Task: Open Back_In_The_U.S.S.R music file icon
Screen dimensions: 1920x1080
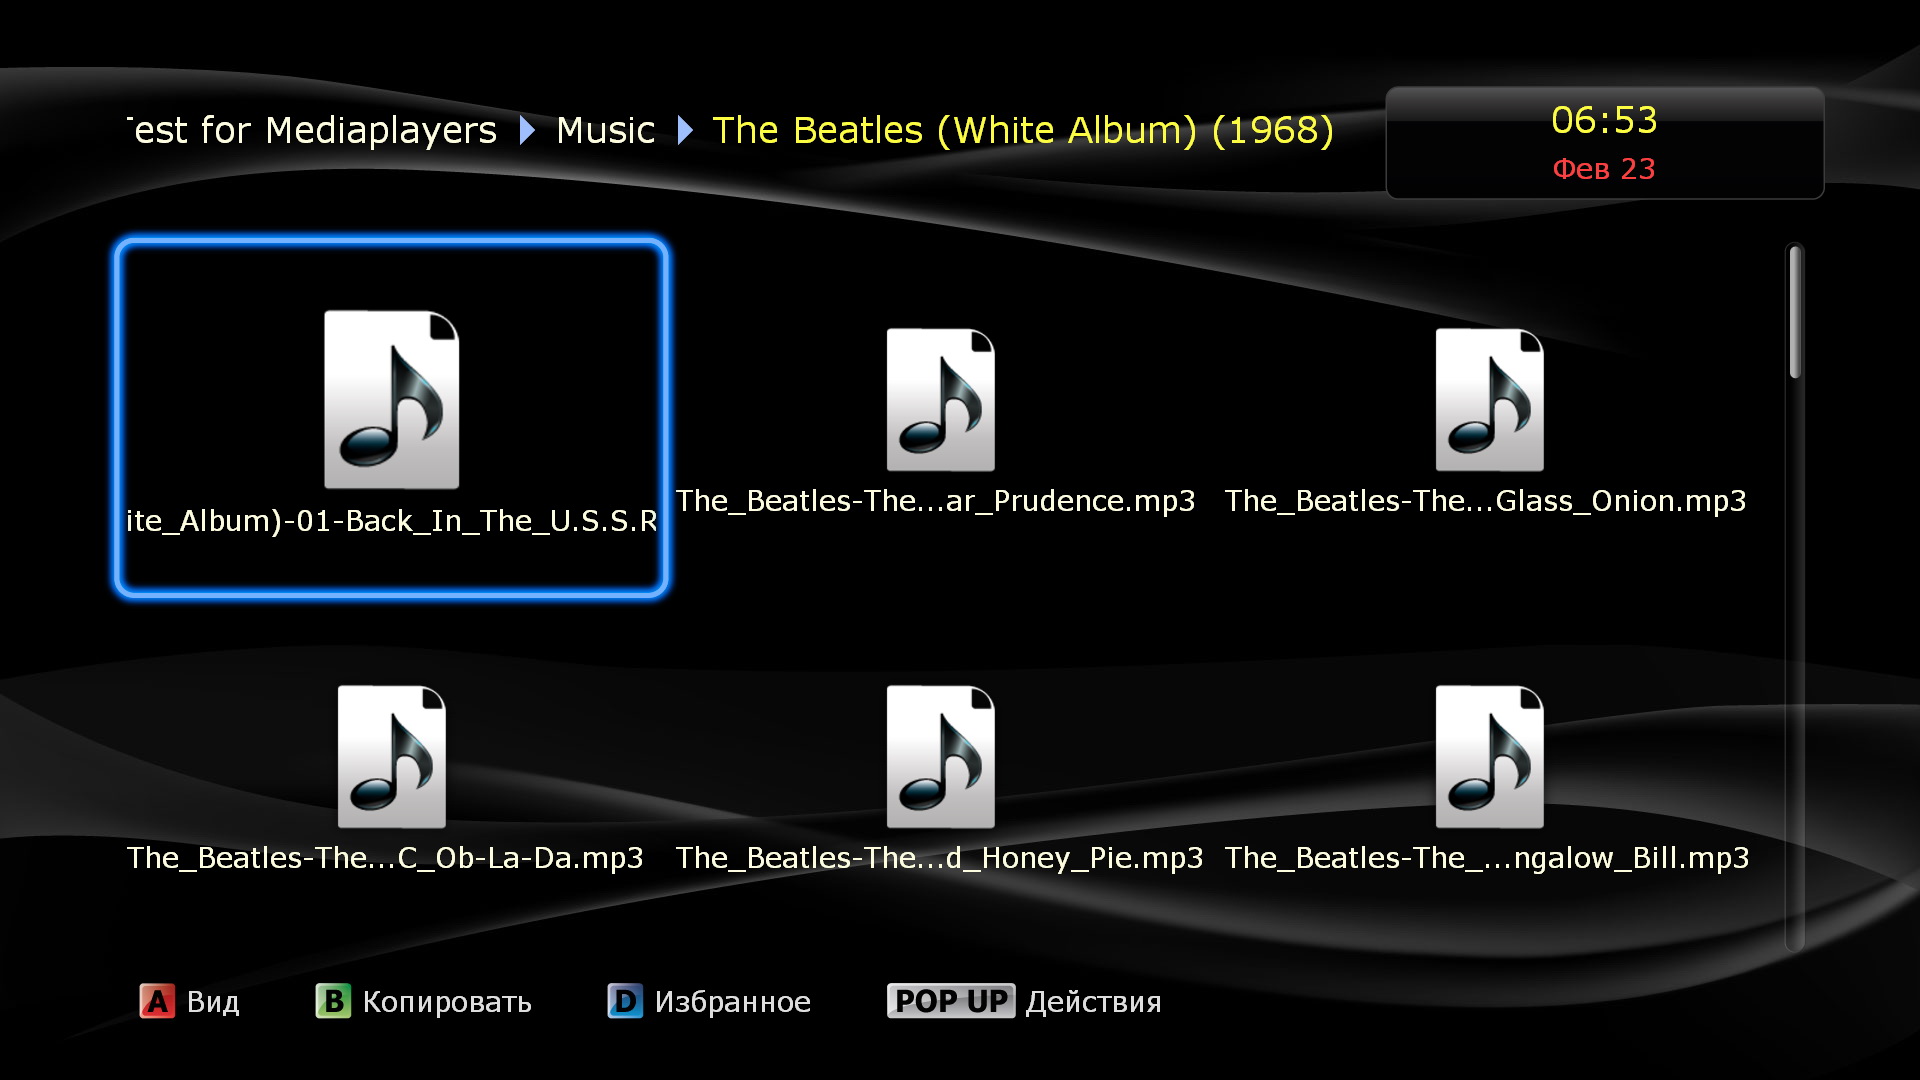Action: 391,399
